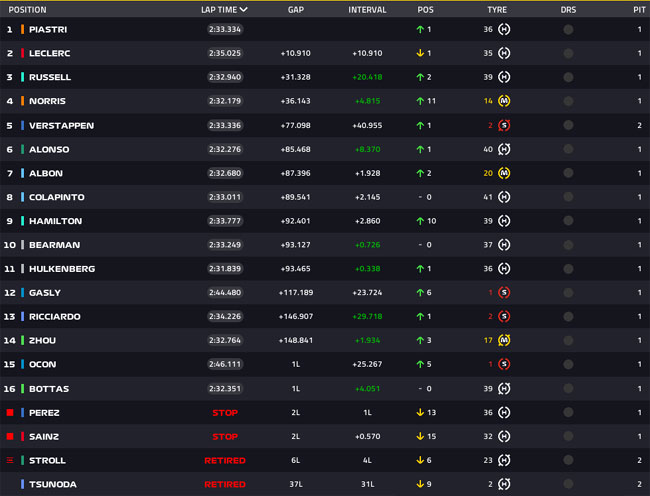Click Stroll's RETIRED status text
The height and width of the screenshot is (496, 650).
[225, 460]
